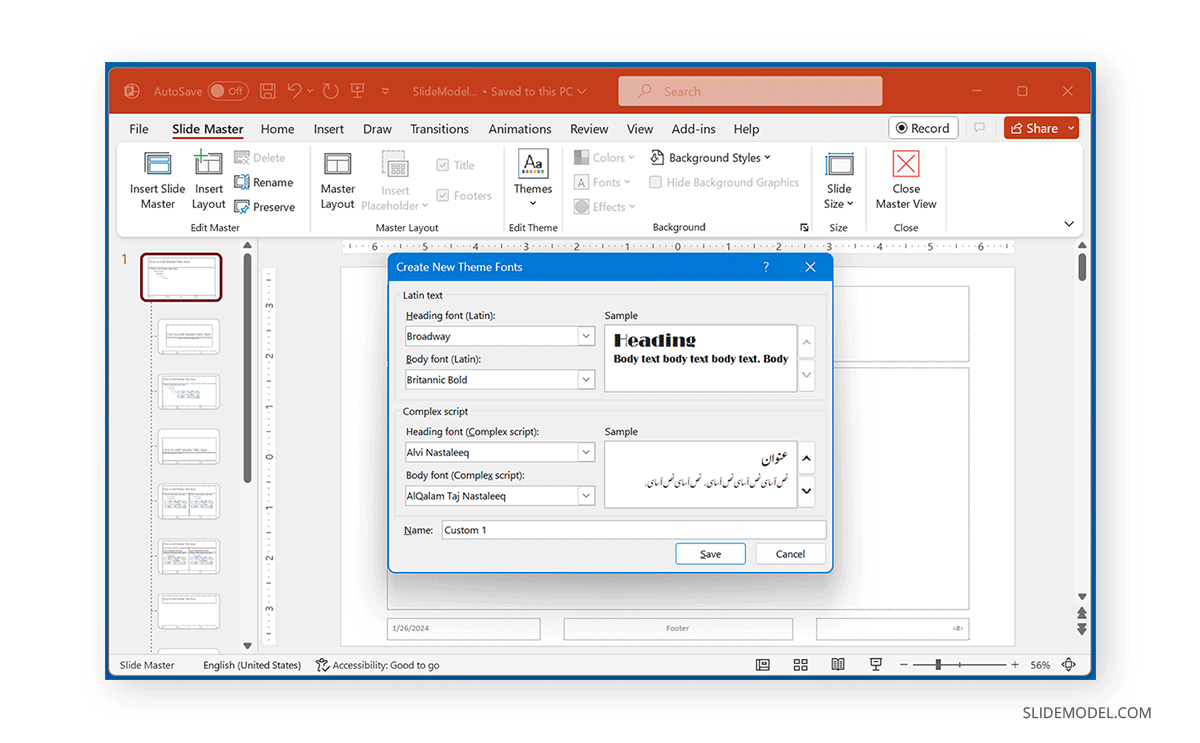The width and height of the screenshot is (1200, 743).
Task: Open the Heading font (Latin) dropdown
Action: 588,336
